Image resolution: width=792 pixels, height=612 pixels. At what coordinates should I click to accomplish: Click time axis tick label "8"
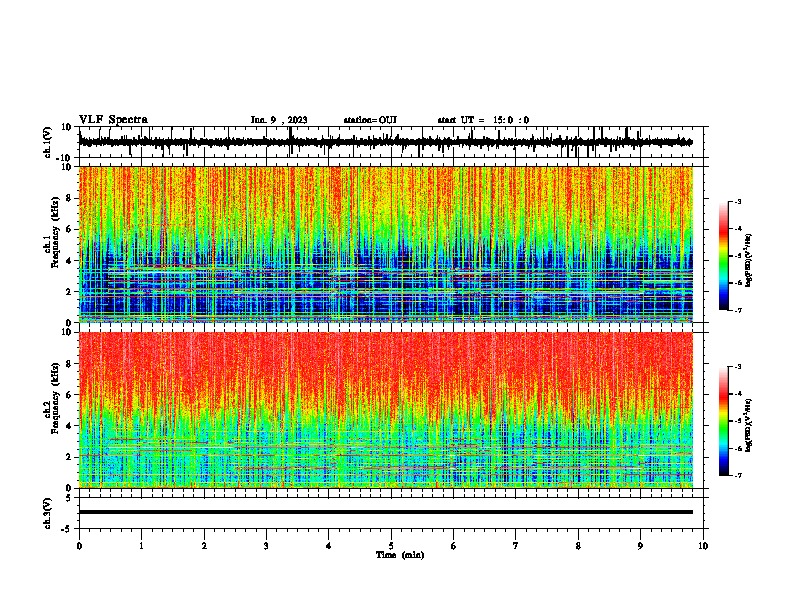pos(578,546)
